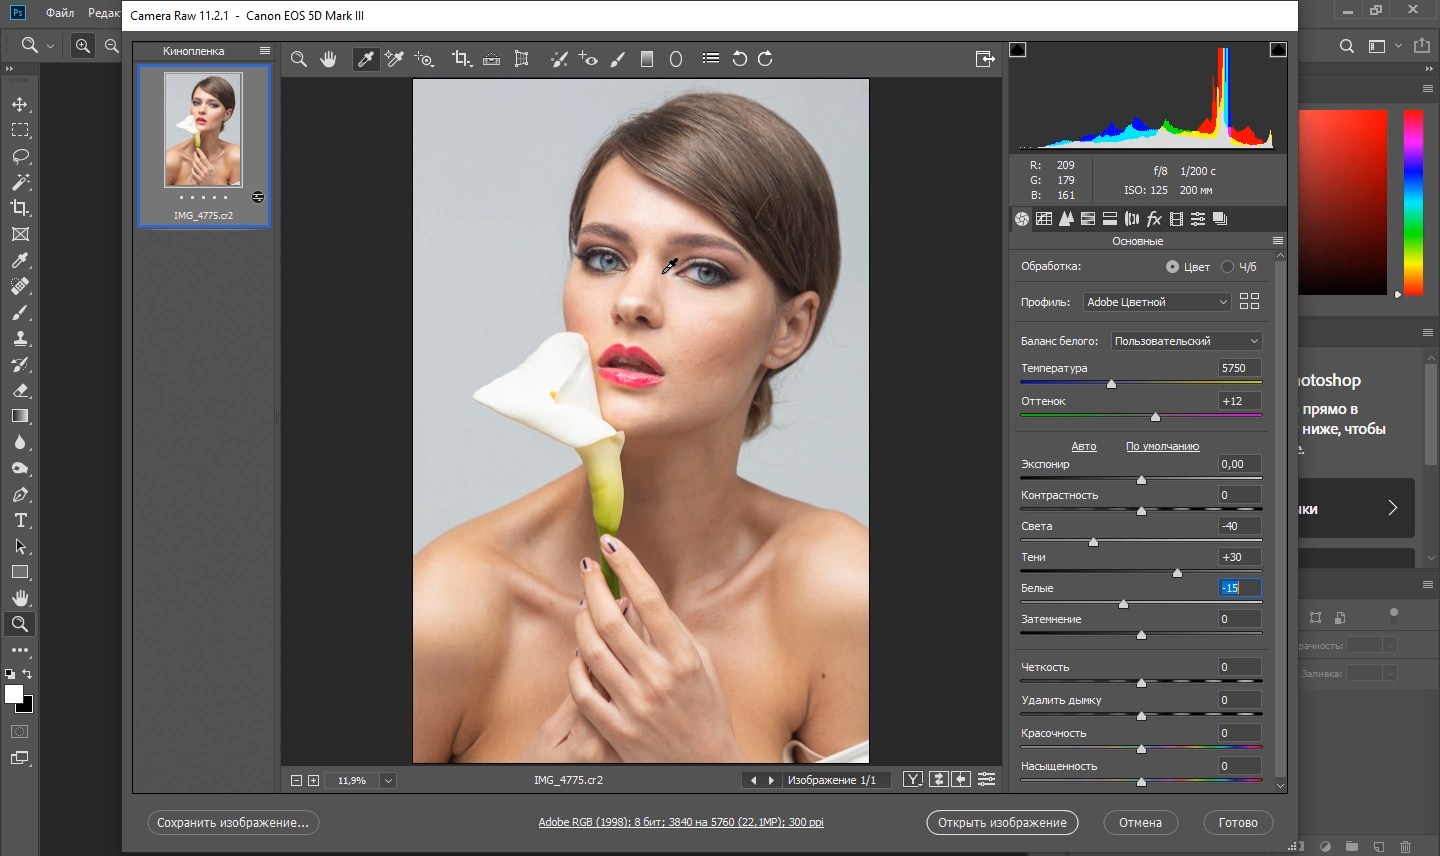
Task: Select the Ч/б treatment radio button
Action: [x=1227, y=267]
